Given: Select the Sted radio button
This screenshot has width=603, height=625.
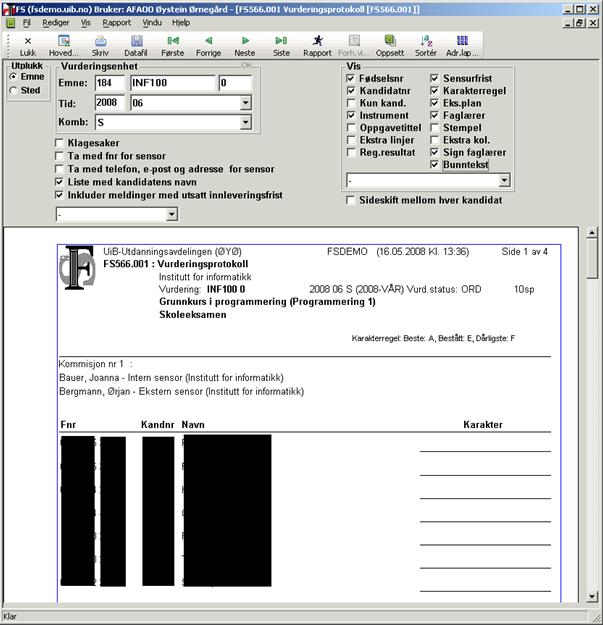Looking at the screenshot, I should [x=14, y=90].
